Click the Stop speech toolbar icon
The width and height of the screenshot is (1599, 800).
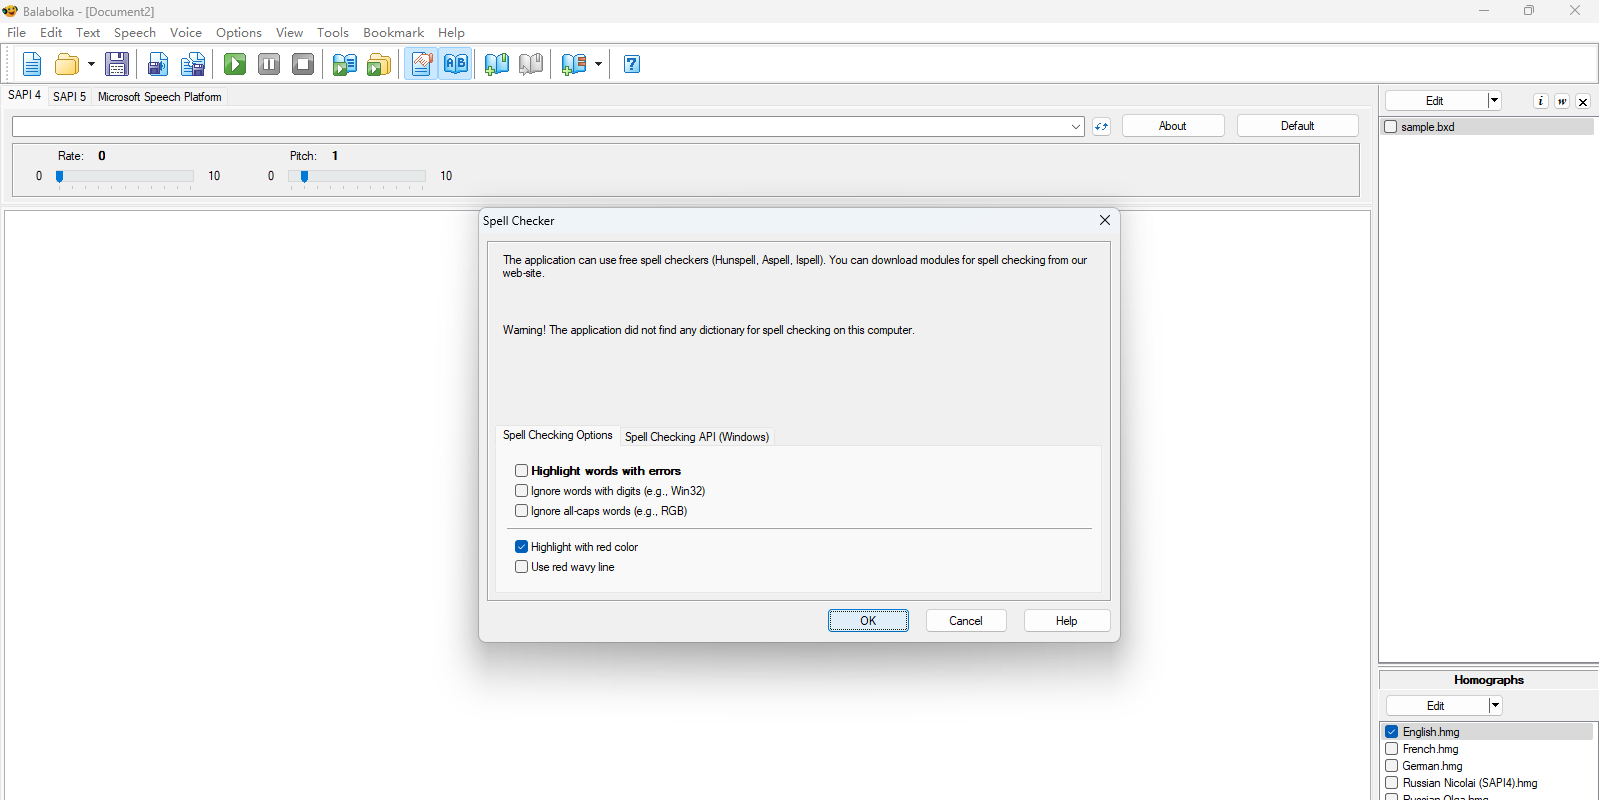pyautogui.click(x=303, y=65)
